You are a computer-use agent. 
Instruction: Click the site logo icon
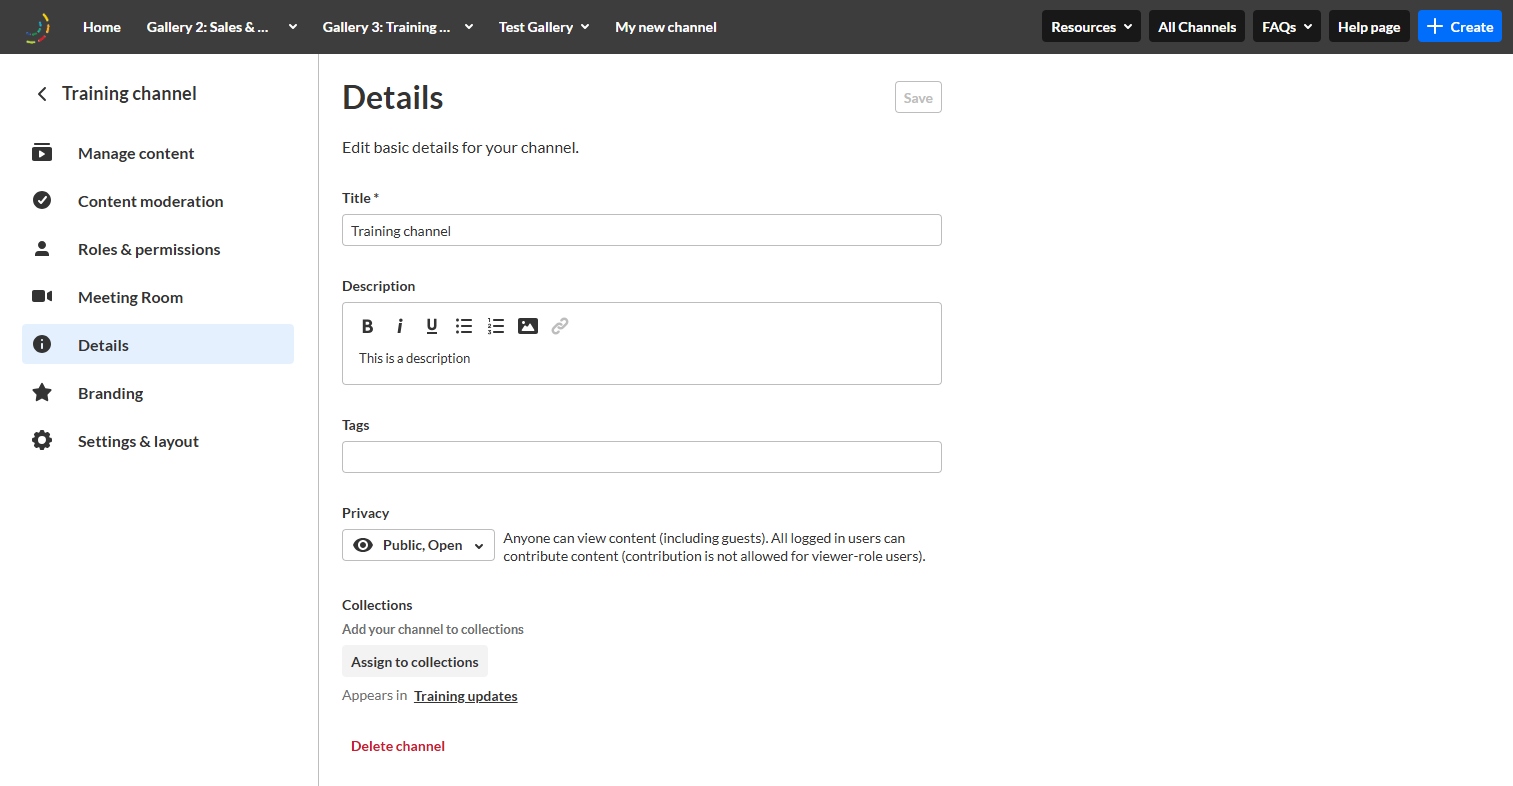point(38,27)
